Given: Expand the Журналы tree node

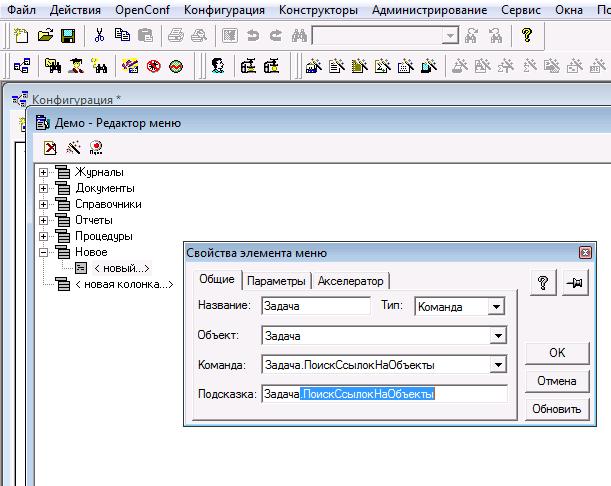Looking at the screenshot, I should (44, 172).
